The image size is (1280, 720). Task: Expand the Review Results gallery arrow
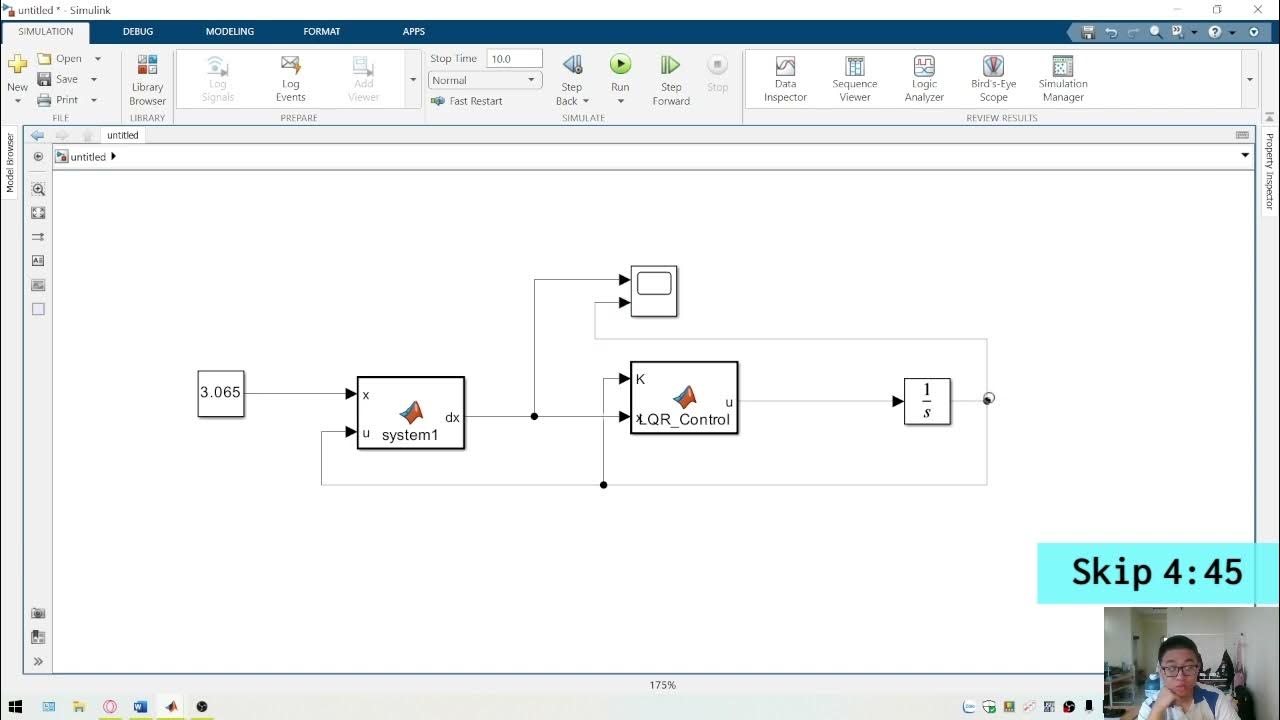1249,80
